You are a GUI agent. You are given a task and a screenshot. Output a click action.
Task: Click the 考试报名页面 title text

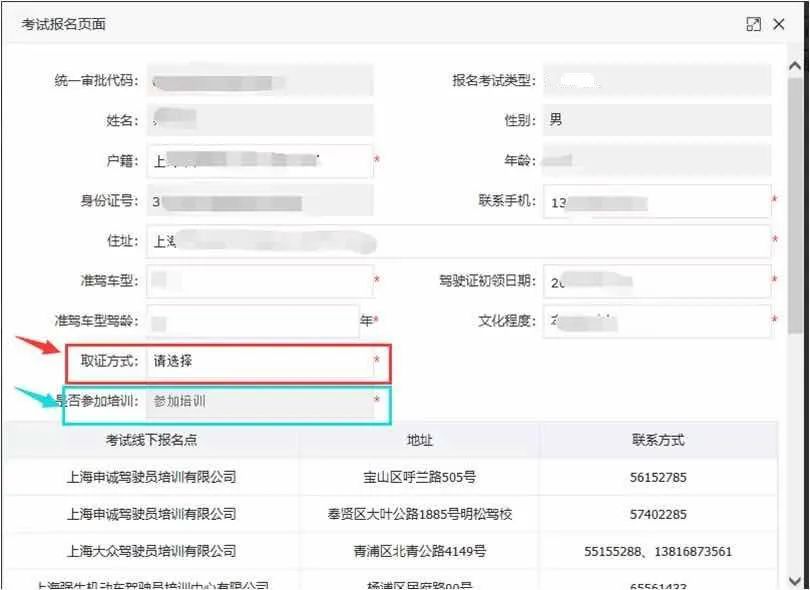[64, 24]
